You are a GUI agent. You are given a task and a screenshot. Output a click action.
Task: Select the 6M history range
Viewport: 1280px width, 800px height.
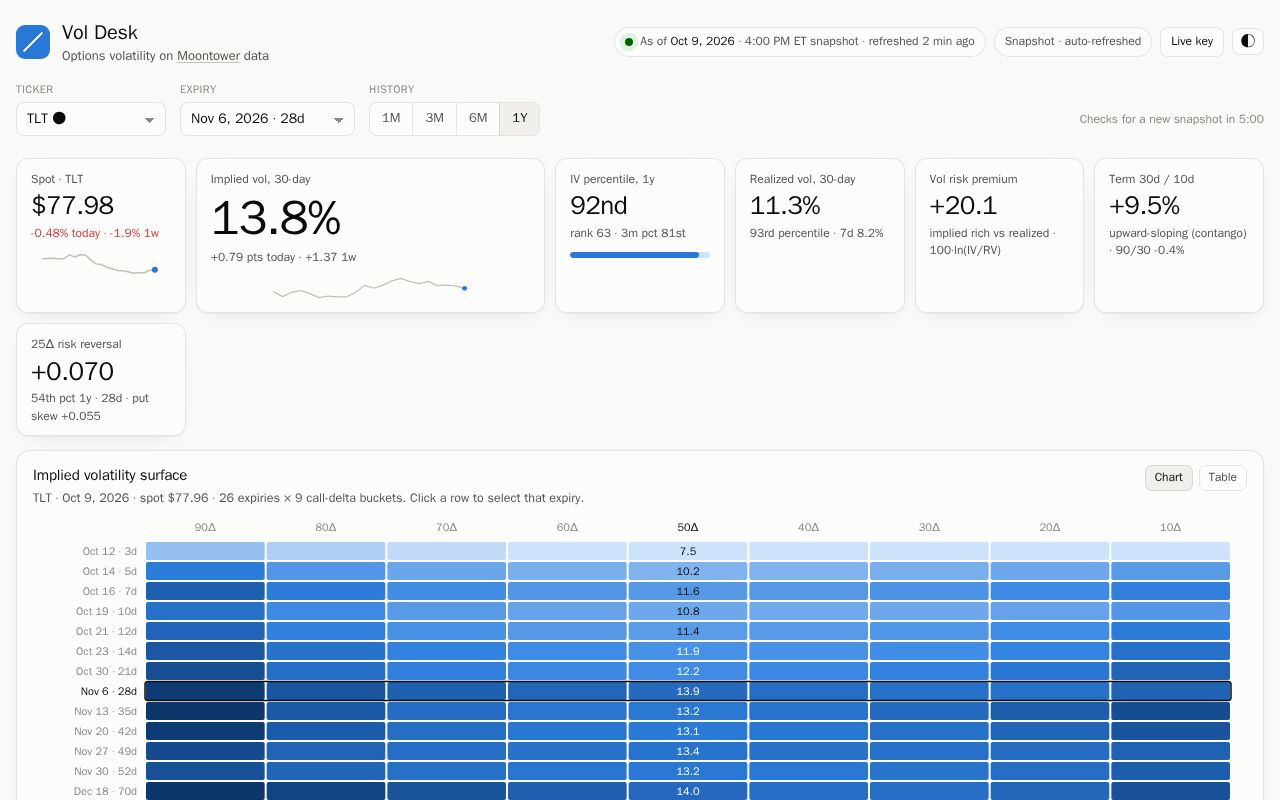coord(478,118)
